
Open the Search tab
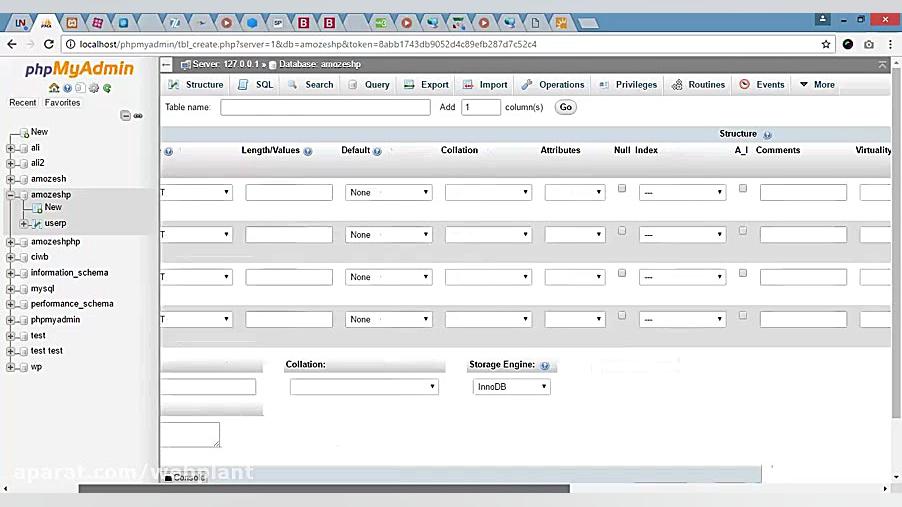[311, 85]
